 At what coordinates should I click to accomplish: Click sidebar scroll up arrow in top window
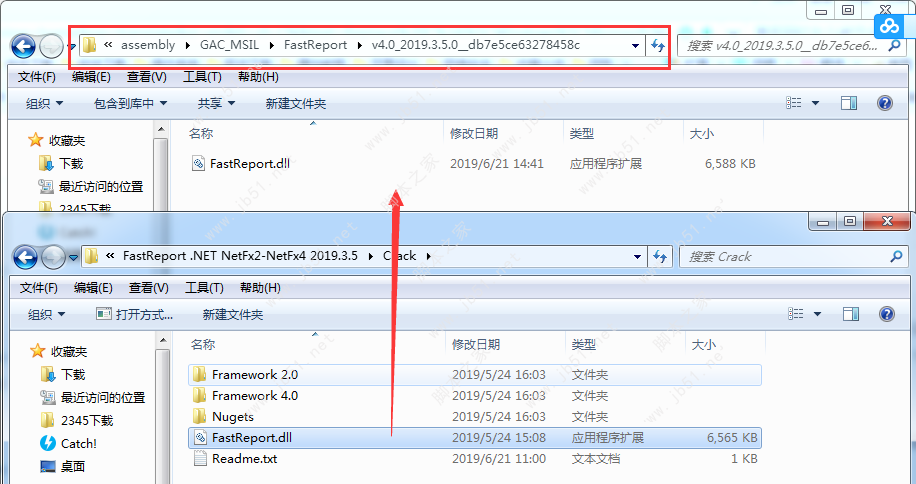click(161, 130)
